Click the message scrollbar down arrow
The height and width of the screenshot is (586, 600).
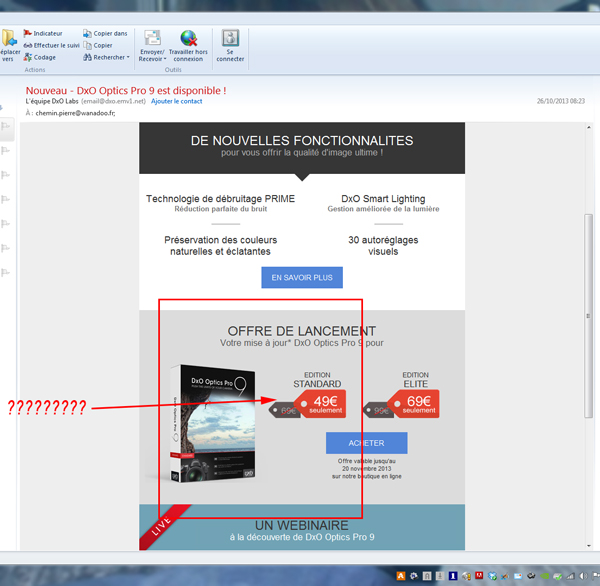(589, 546)
